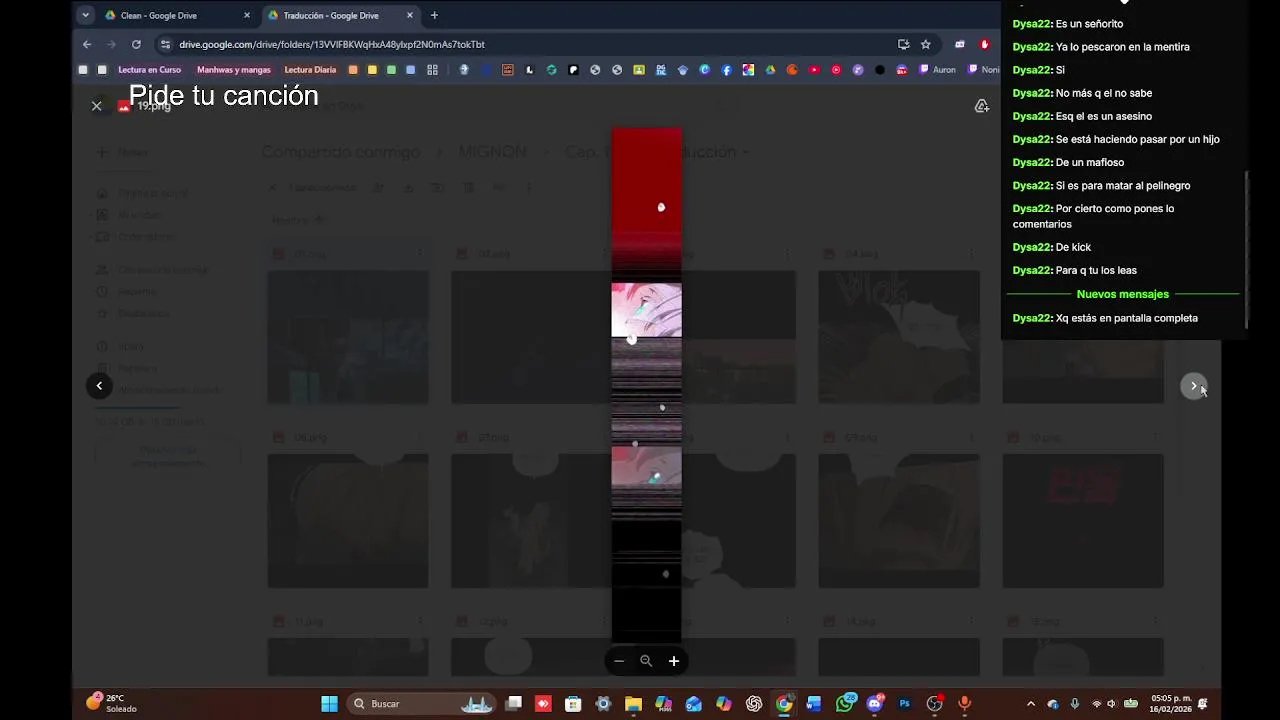Open the volume control in tray
The image size is (1280, 720).
pos(1111,704)
